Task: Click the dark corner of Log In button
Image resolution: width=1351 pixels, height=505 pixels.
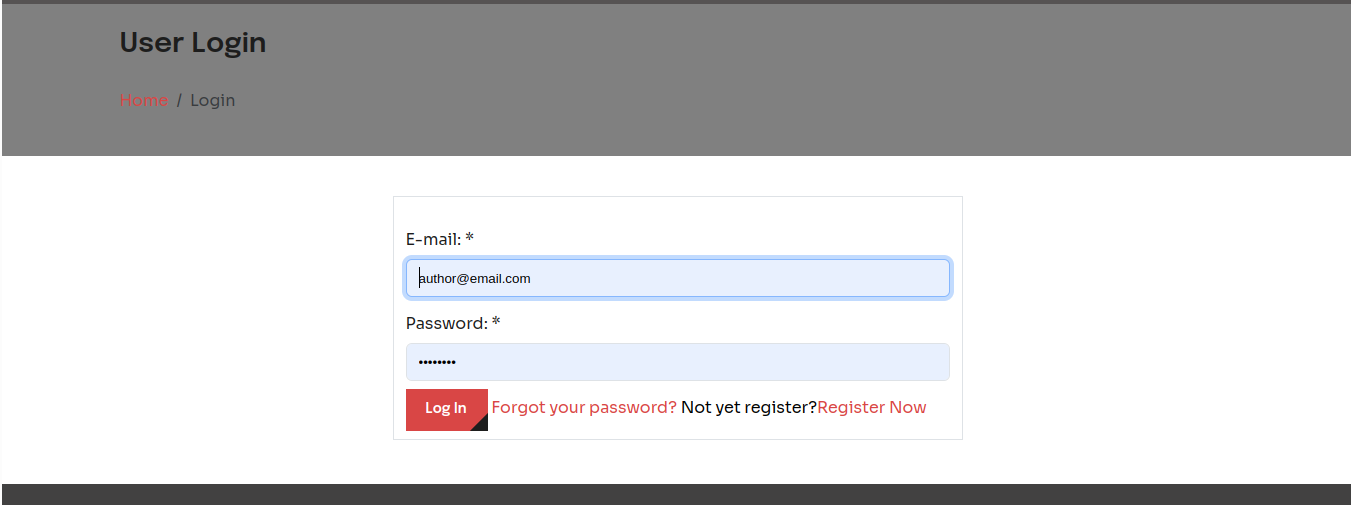Action: [x=481, y=424]
